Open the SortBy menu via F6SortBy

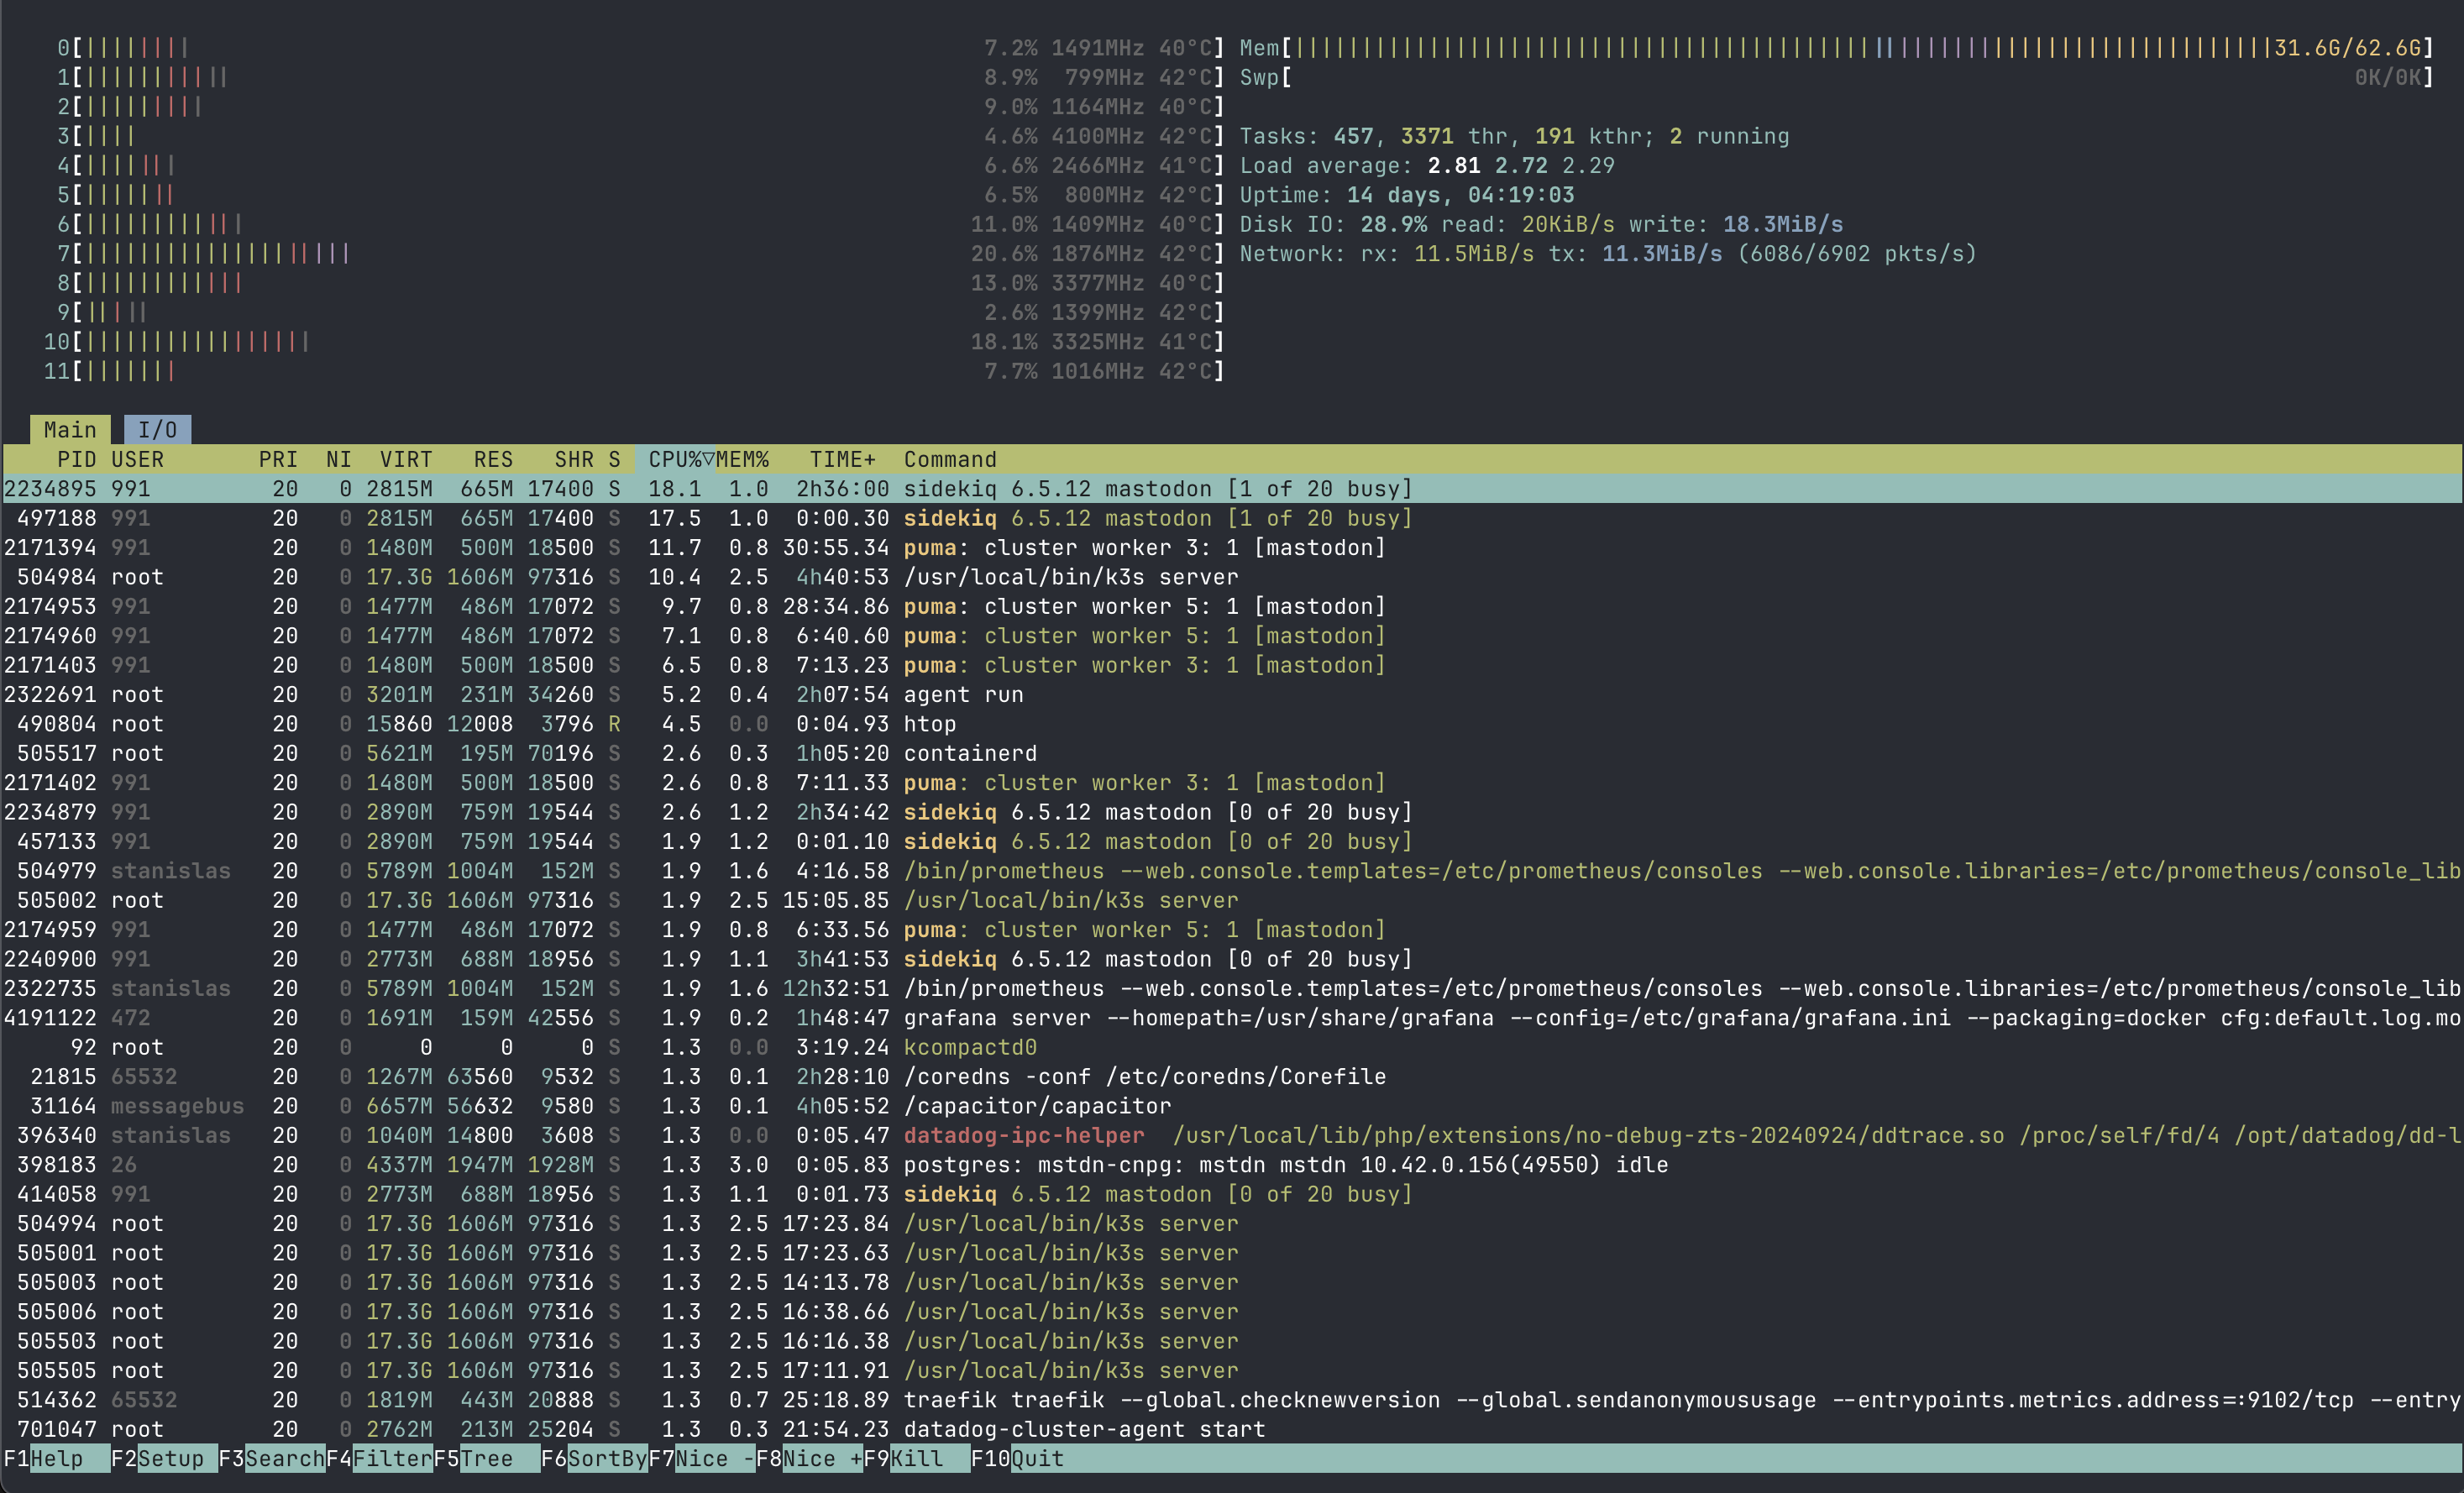pyautogui.click(x=595, y=1459)
